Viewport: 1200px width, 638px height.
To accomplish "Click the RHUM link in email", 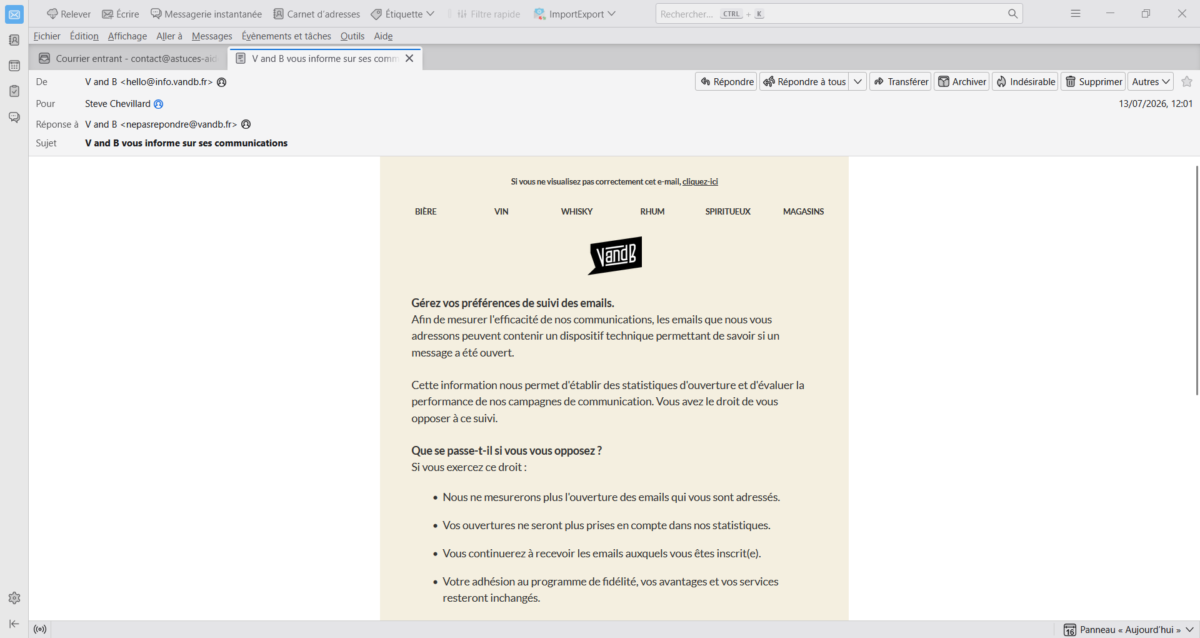I will tap(653, 211).
